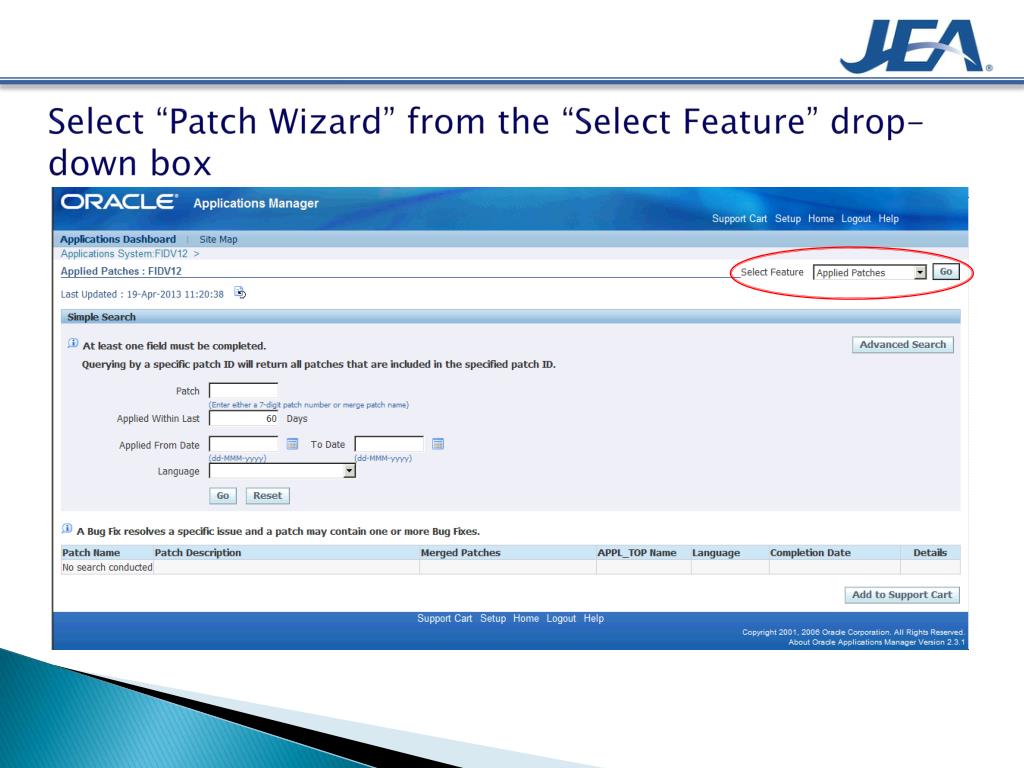This screenshot has height=768, width=1024.
Task: Open Help in top header
Action: pos(888,219)
